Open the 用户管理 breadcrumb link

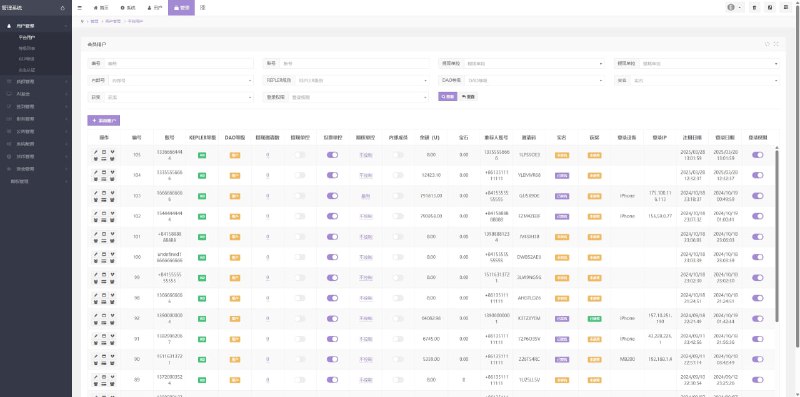point(113,21)
